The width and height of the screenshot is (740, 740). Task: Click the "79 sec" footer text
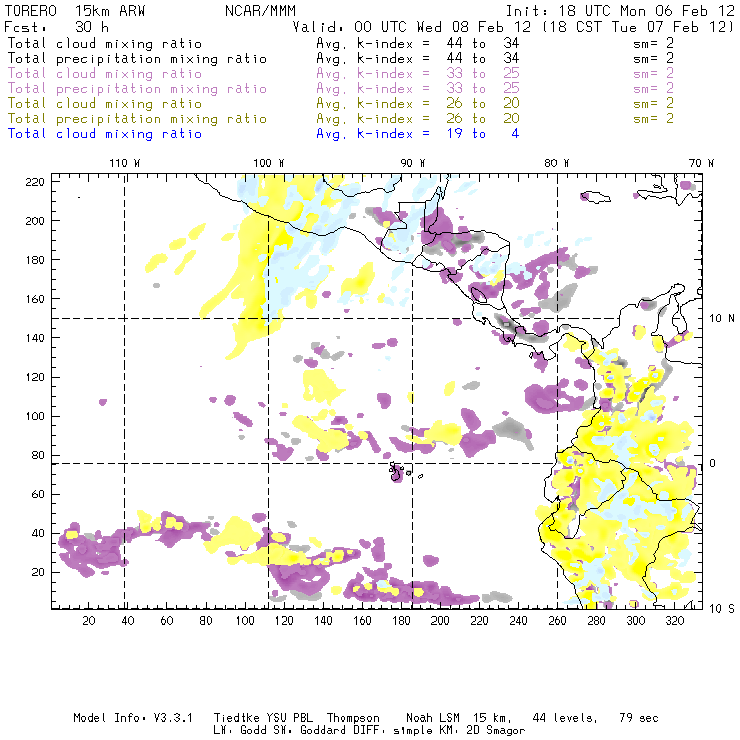point(639,718)
